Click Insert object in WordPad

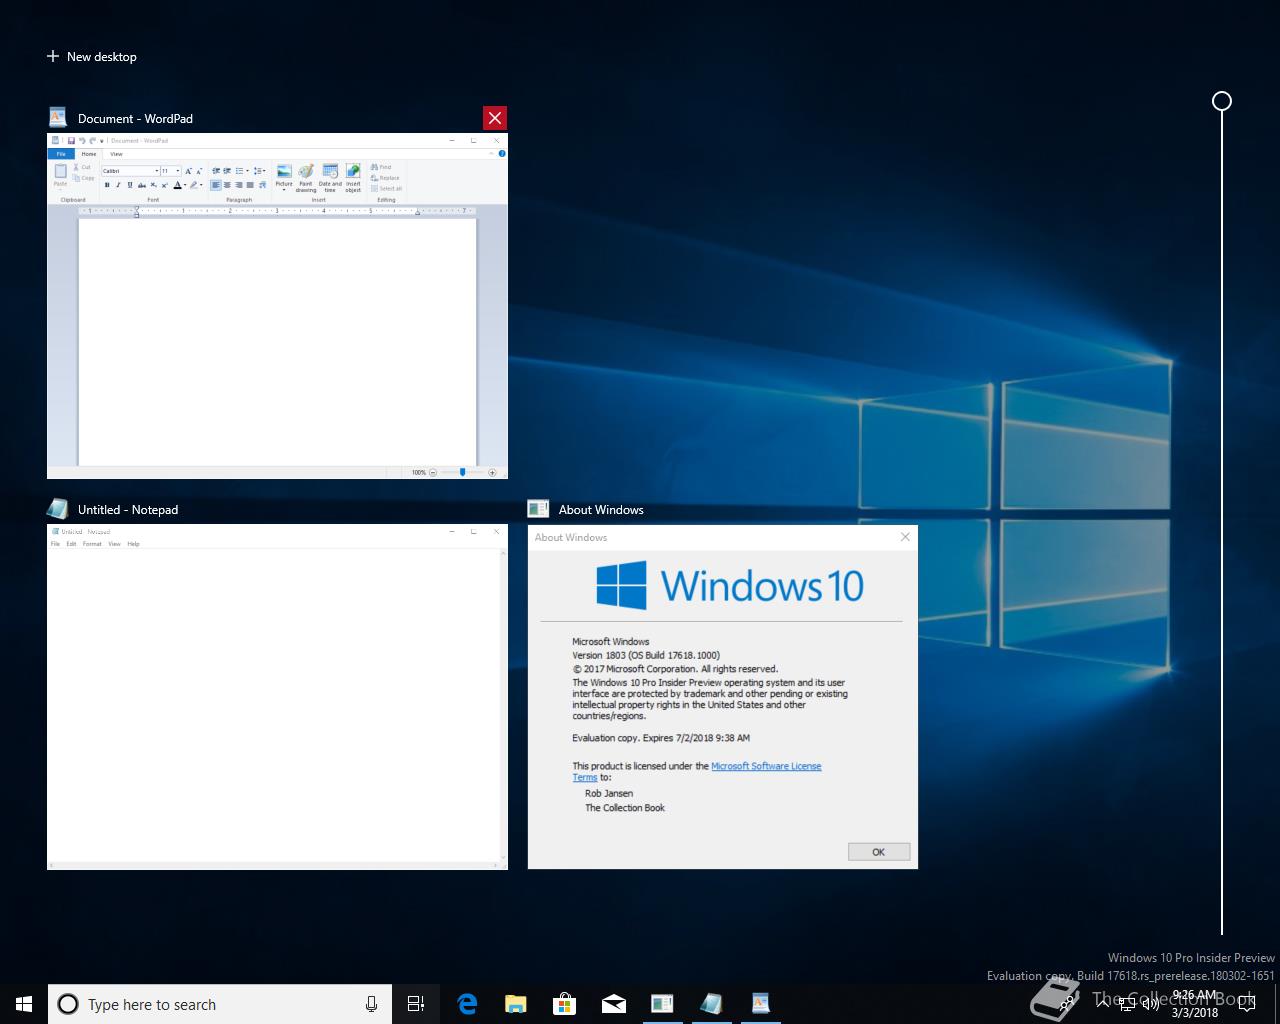click(353, 178)
